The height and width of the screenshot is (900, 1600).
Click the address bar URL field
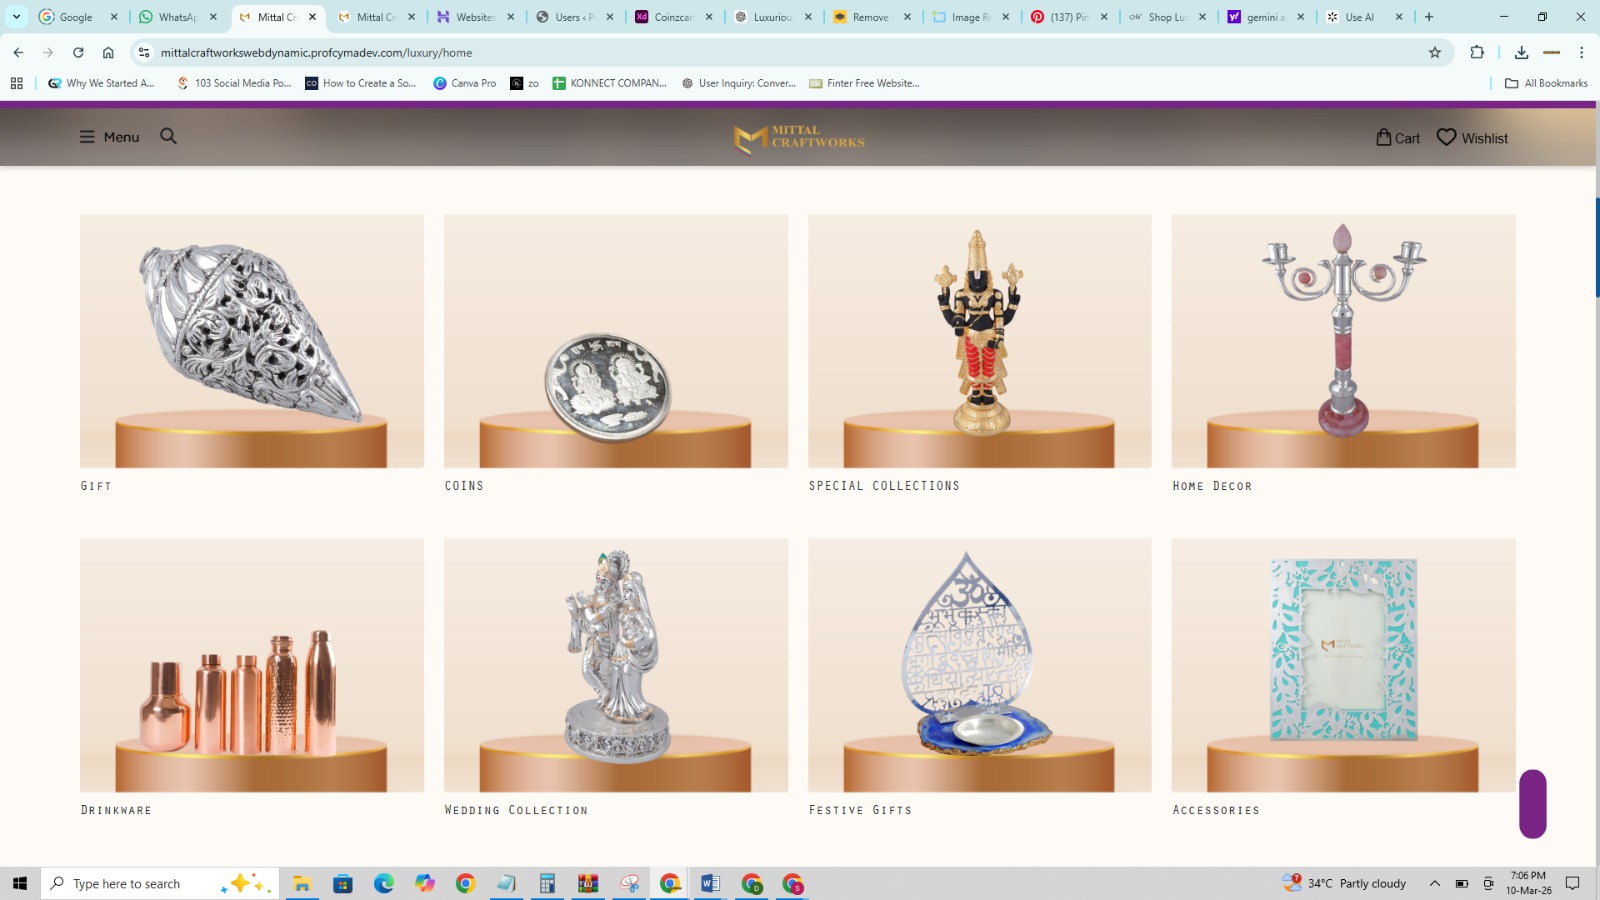tap(780, 52)
